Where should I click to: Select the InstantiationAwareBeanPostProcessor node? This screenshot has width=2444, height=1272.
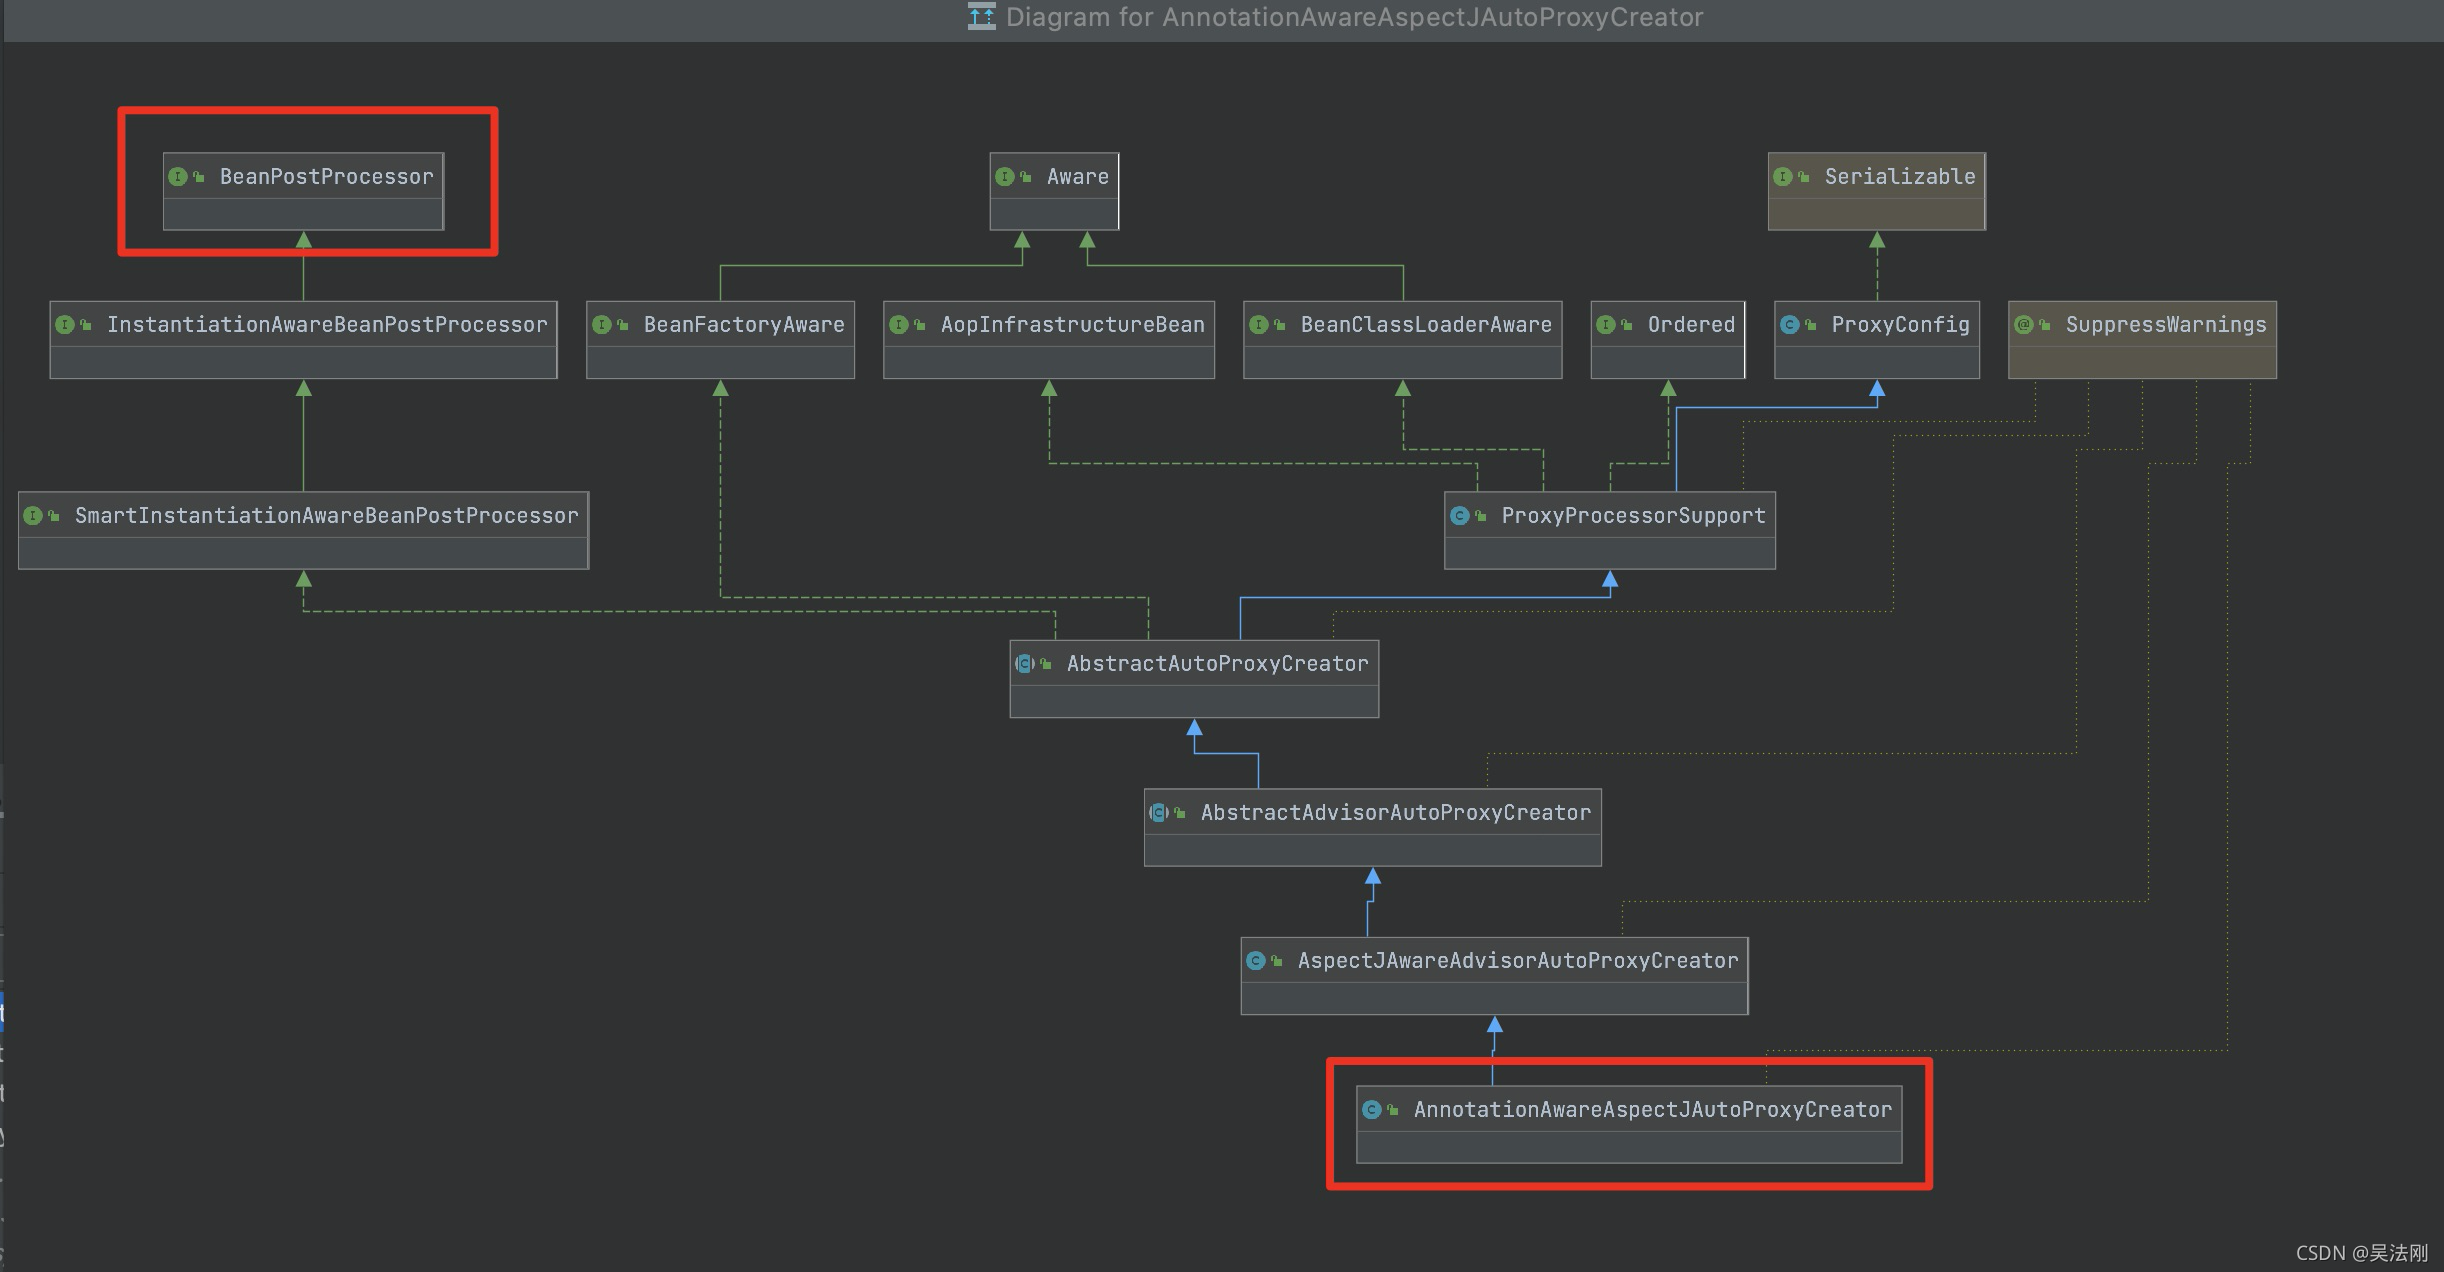326,325
